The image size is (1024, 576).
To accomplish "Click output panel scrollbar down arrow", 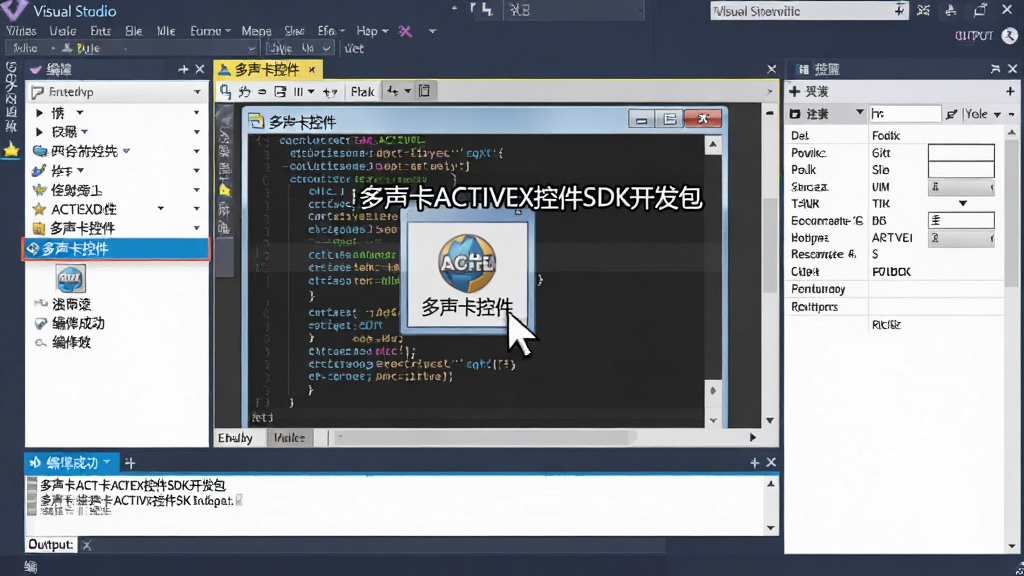I will coord(771,528).
